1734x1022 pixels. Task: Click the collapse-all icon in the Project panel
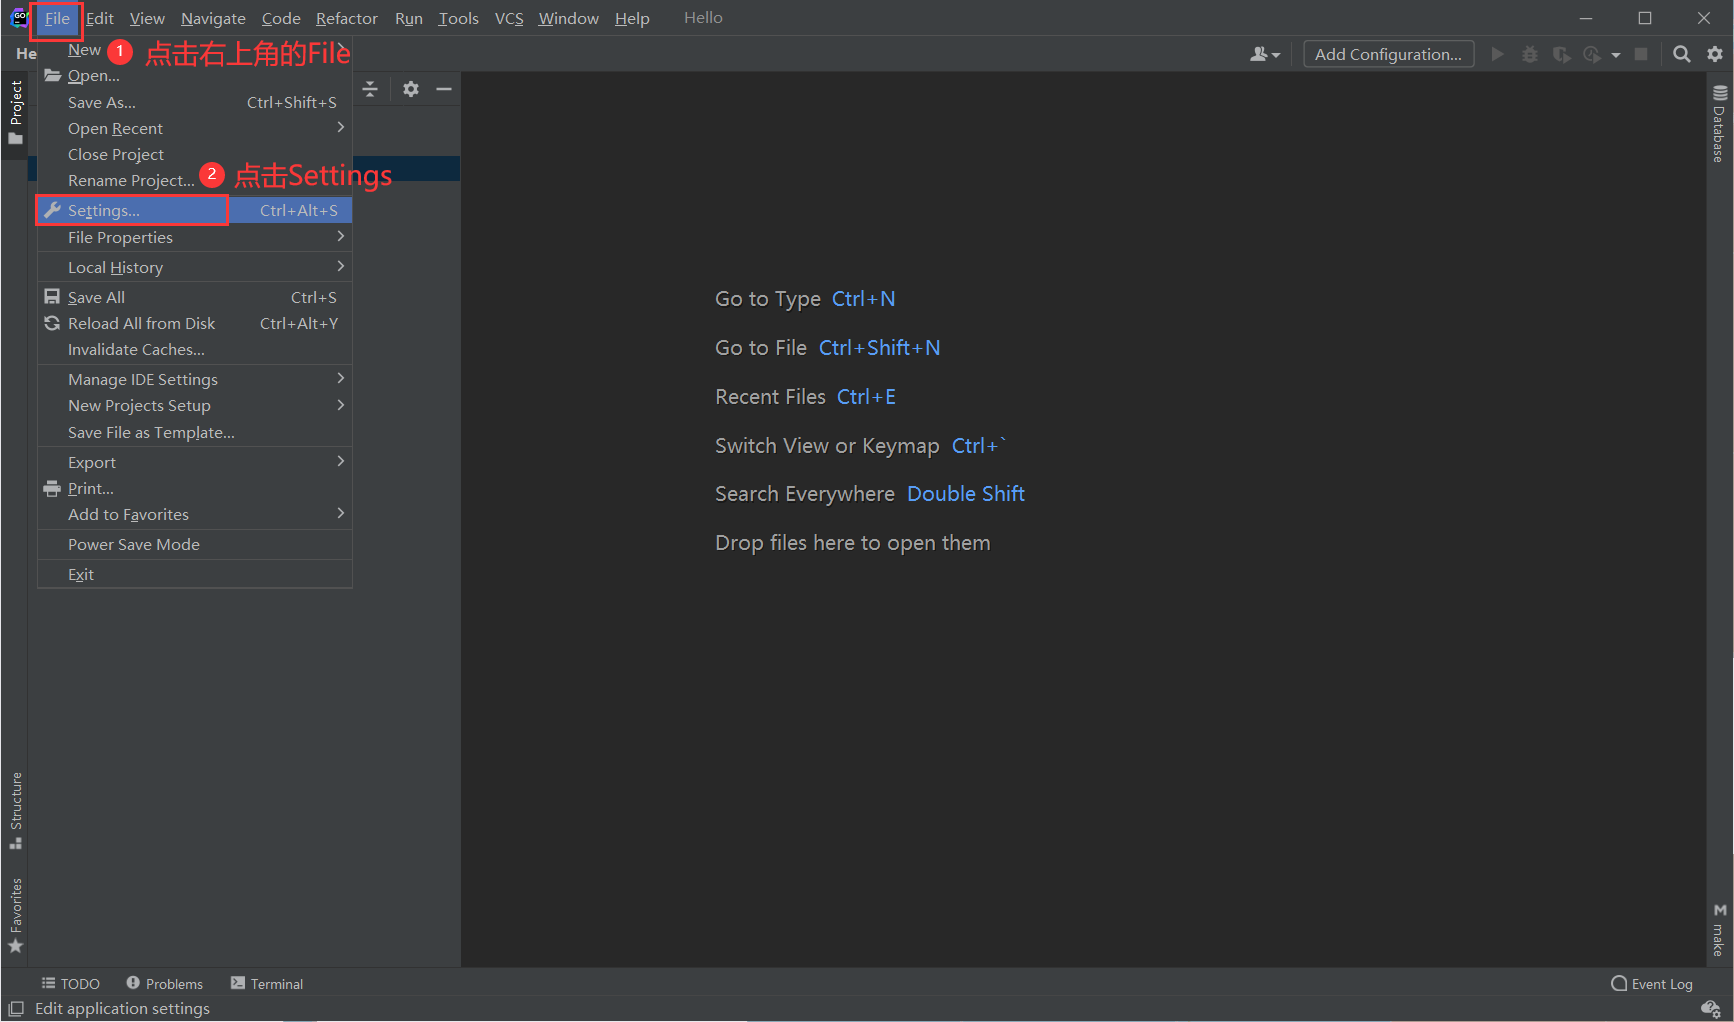pos(370,89)
